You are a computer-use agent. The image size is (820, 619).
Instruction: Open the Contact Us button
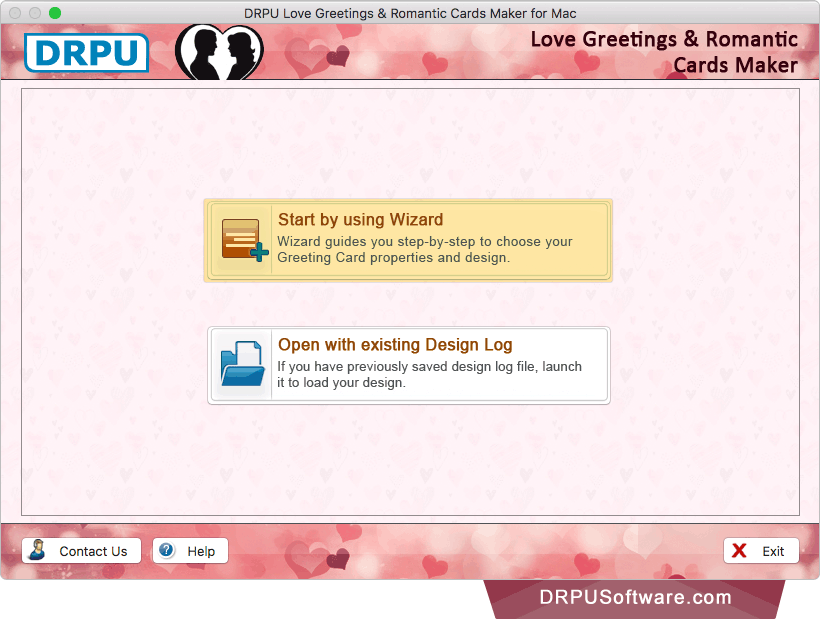[x=82, y=551]
